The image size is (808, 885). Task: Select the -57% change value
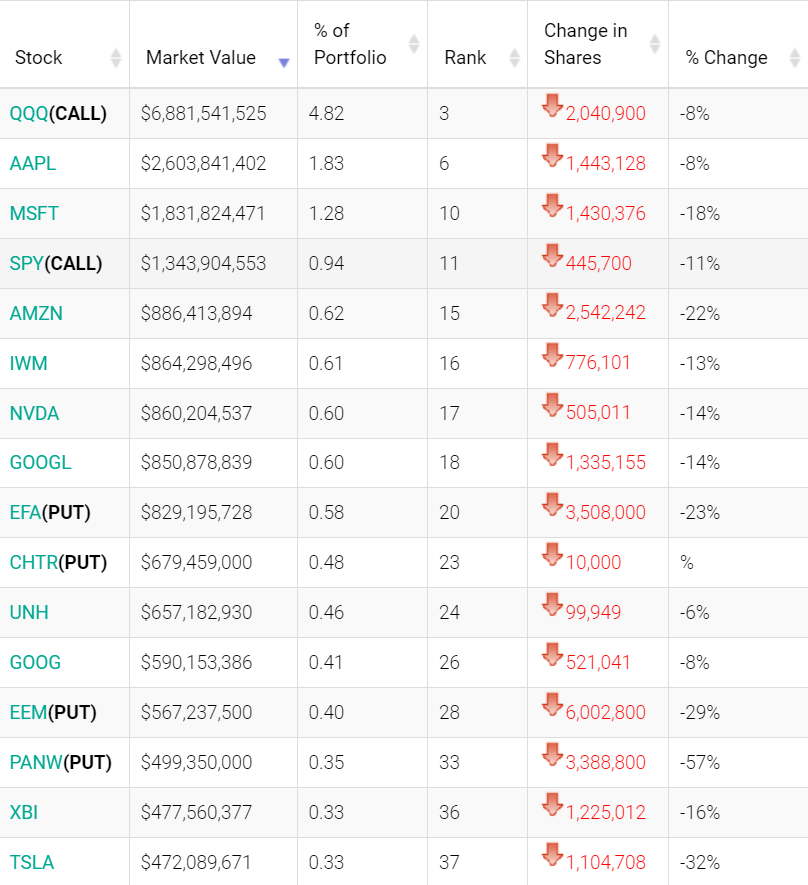pyautogui.click(x=700, y=763)
